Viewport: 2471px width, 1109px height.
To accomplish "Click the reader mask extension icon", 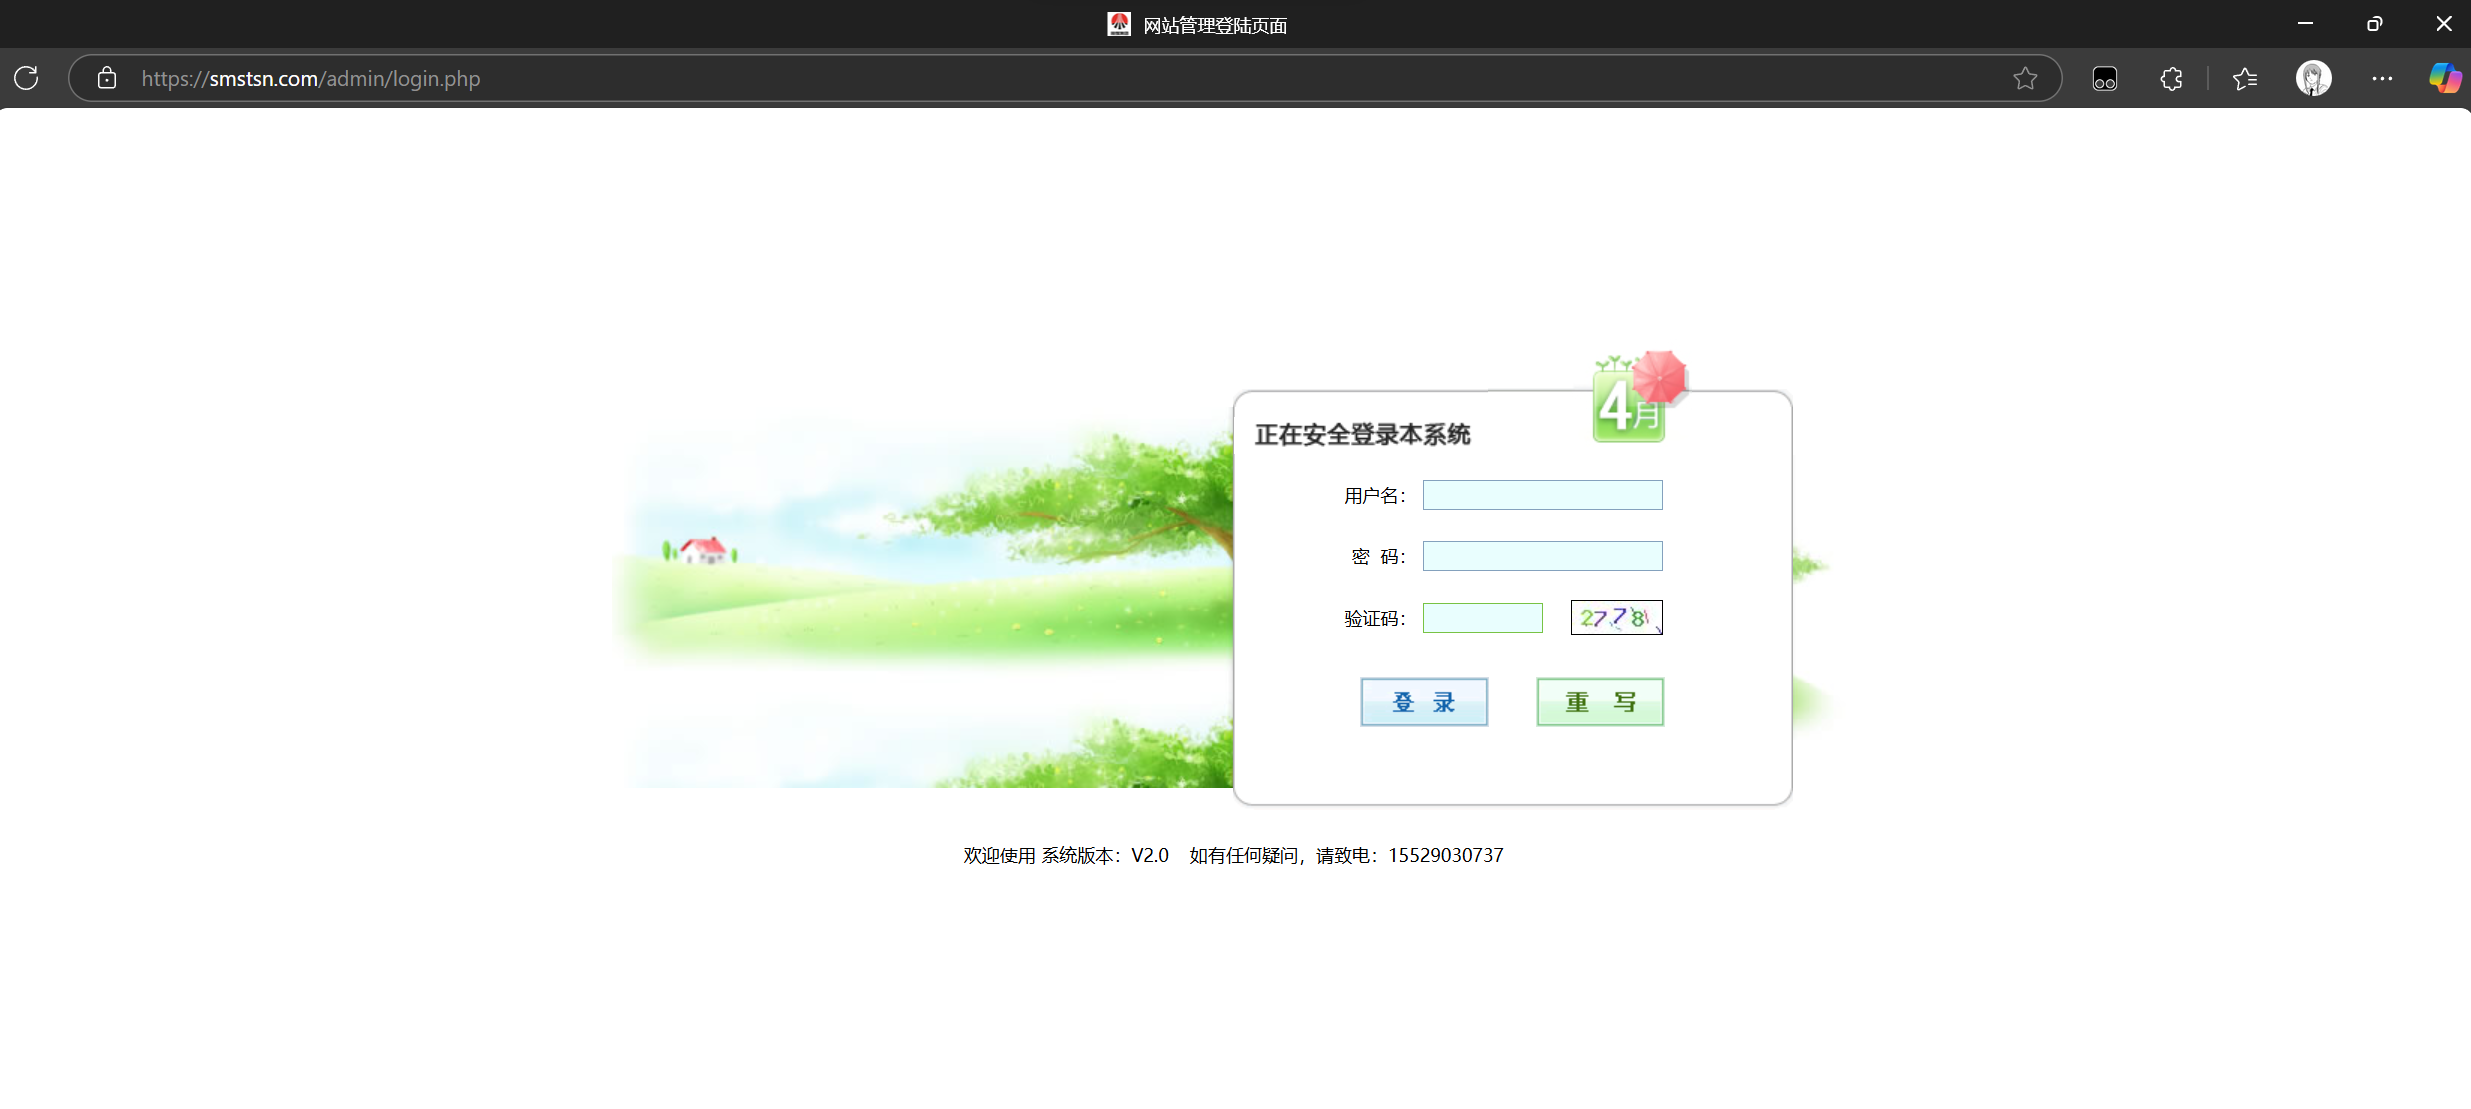I will [2105, 78].
